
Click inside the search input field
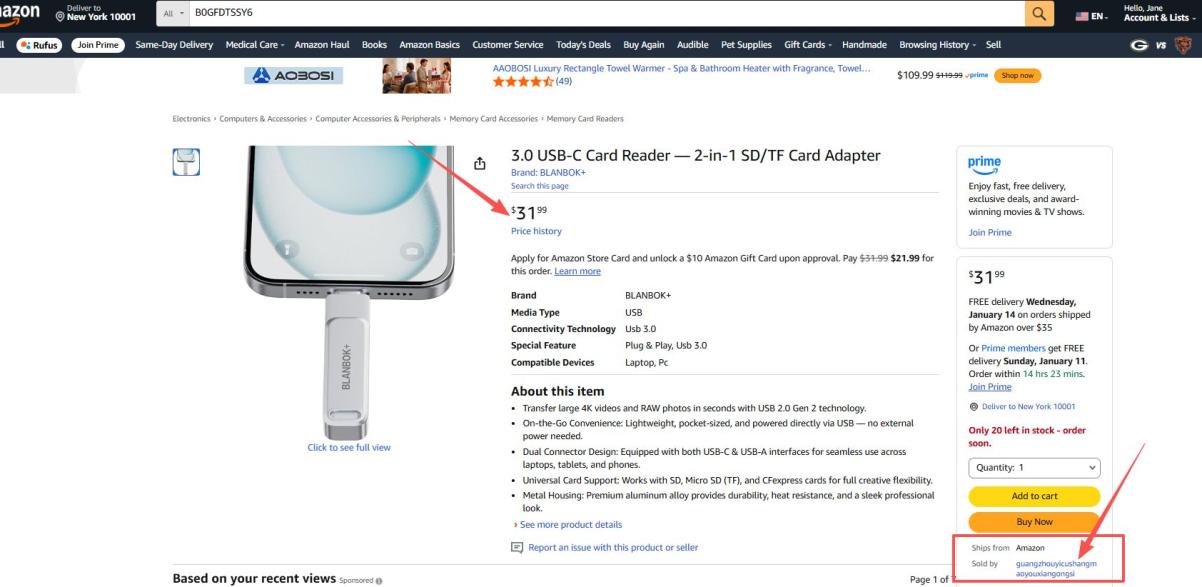coord(600,13)
